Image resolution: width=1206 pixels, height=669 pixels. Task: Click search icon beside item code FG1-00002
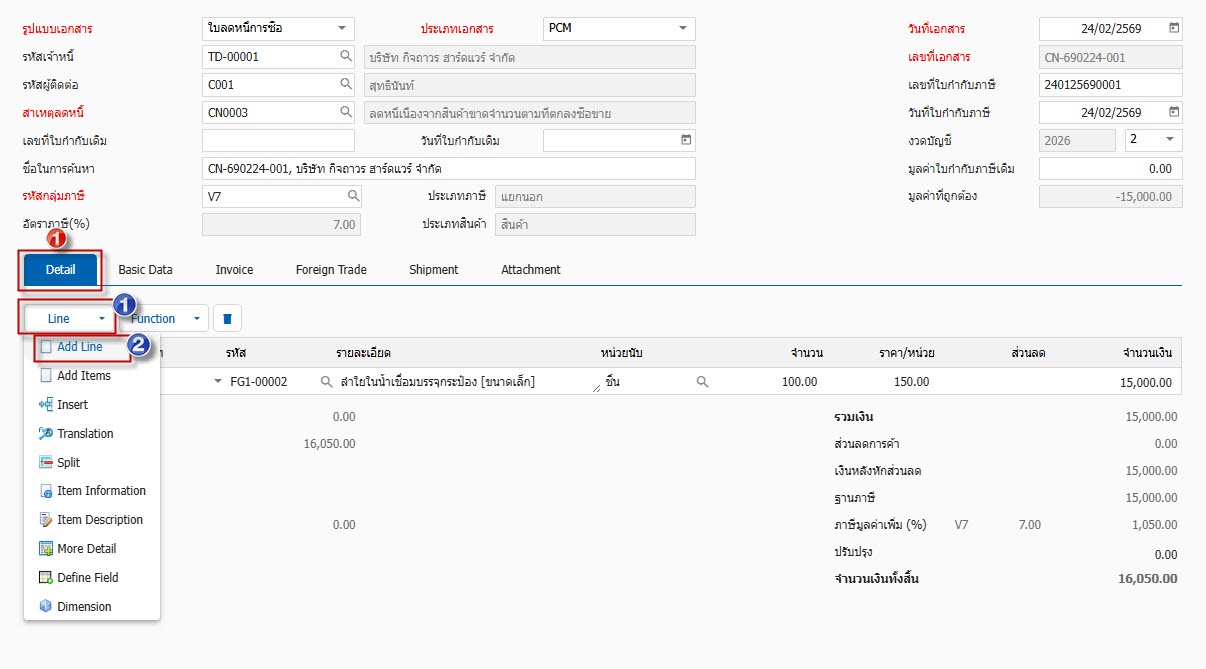click(326, 382)
